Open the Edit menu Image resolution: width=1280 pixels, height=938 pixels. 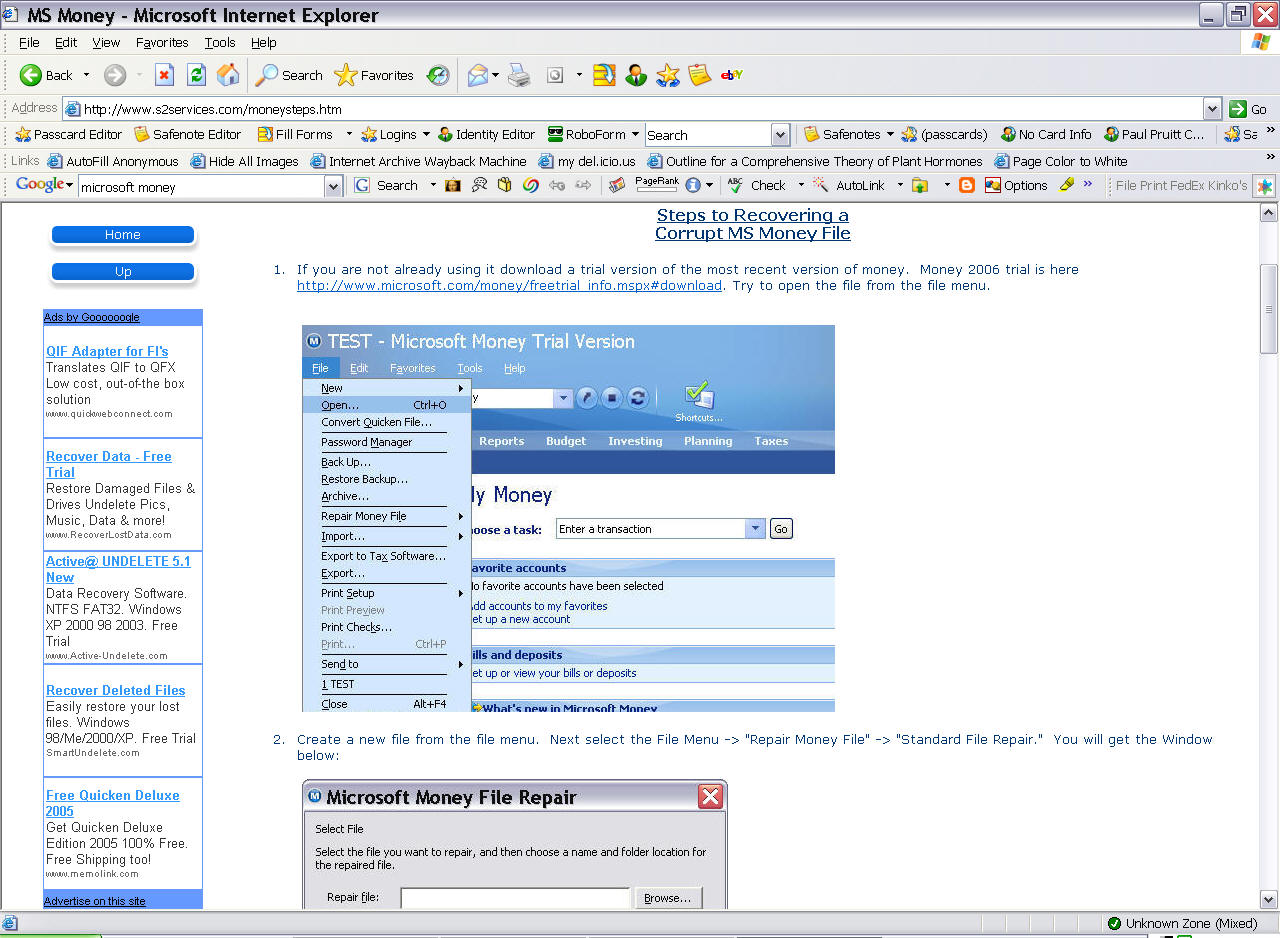point(66,43)
